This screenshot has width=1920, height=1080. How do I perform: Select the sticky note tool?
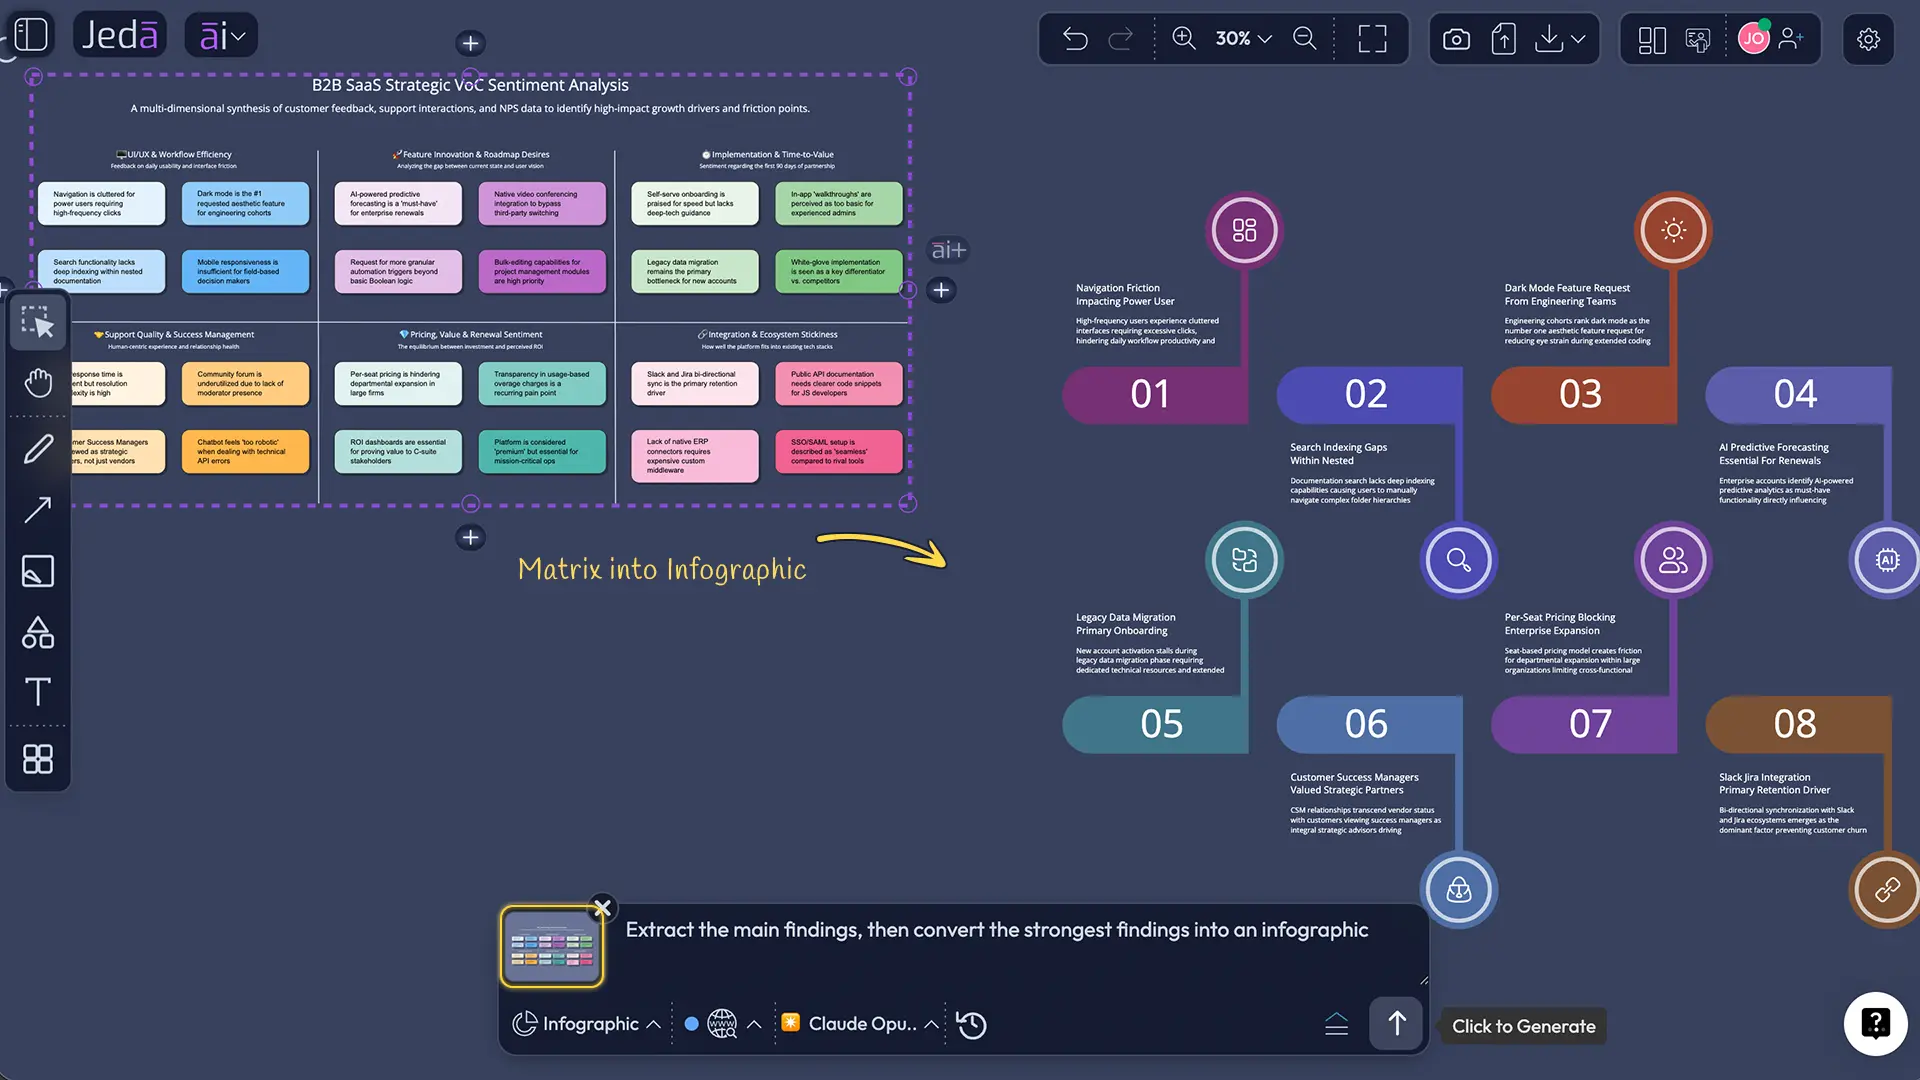38,571
